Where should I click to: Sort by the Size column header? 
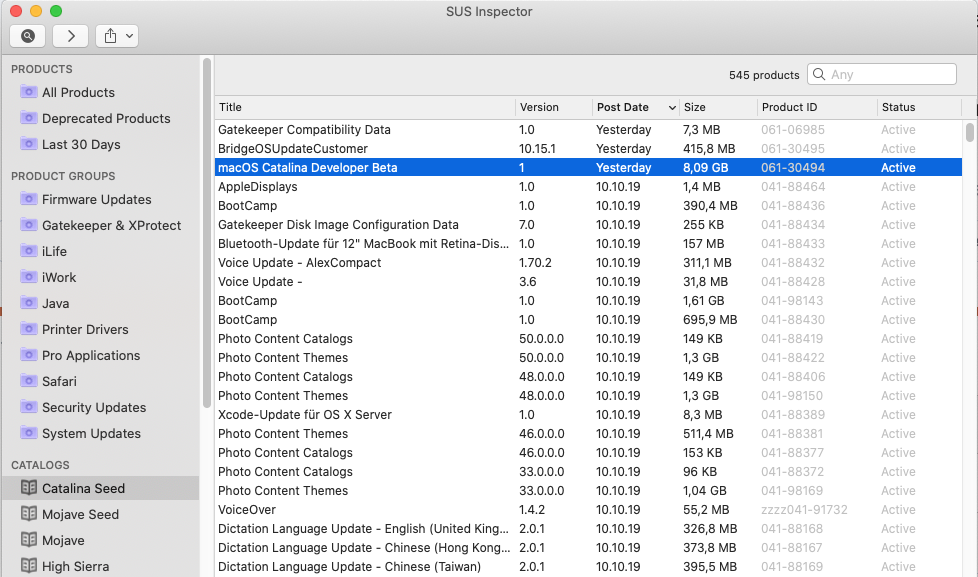[718, 107]
